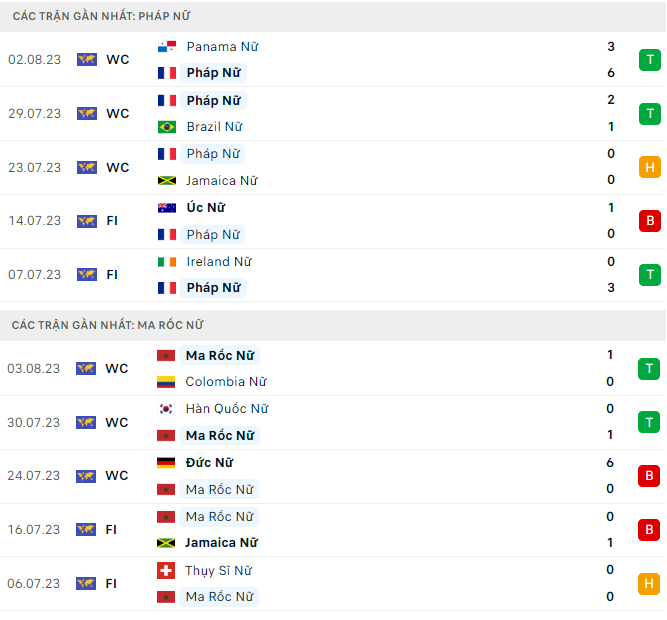Click the South Korea flag icon
The image size is (667, 620).
coord(166,409)
